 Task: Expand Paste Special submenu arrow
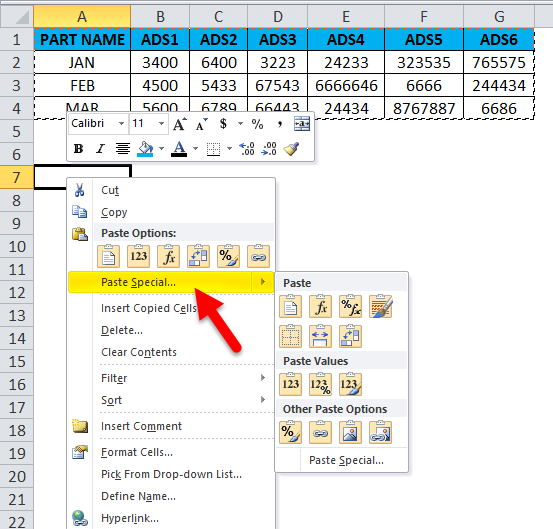coord(262,282)
